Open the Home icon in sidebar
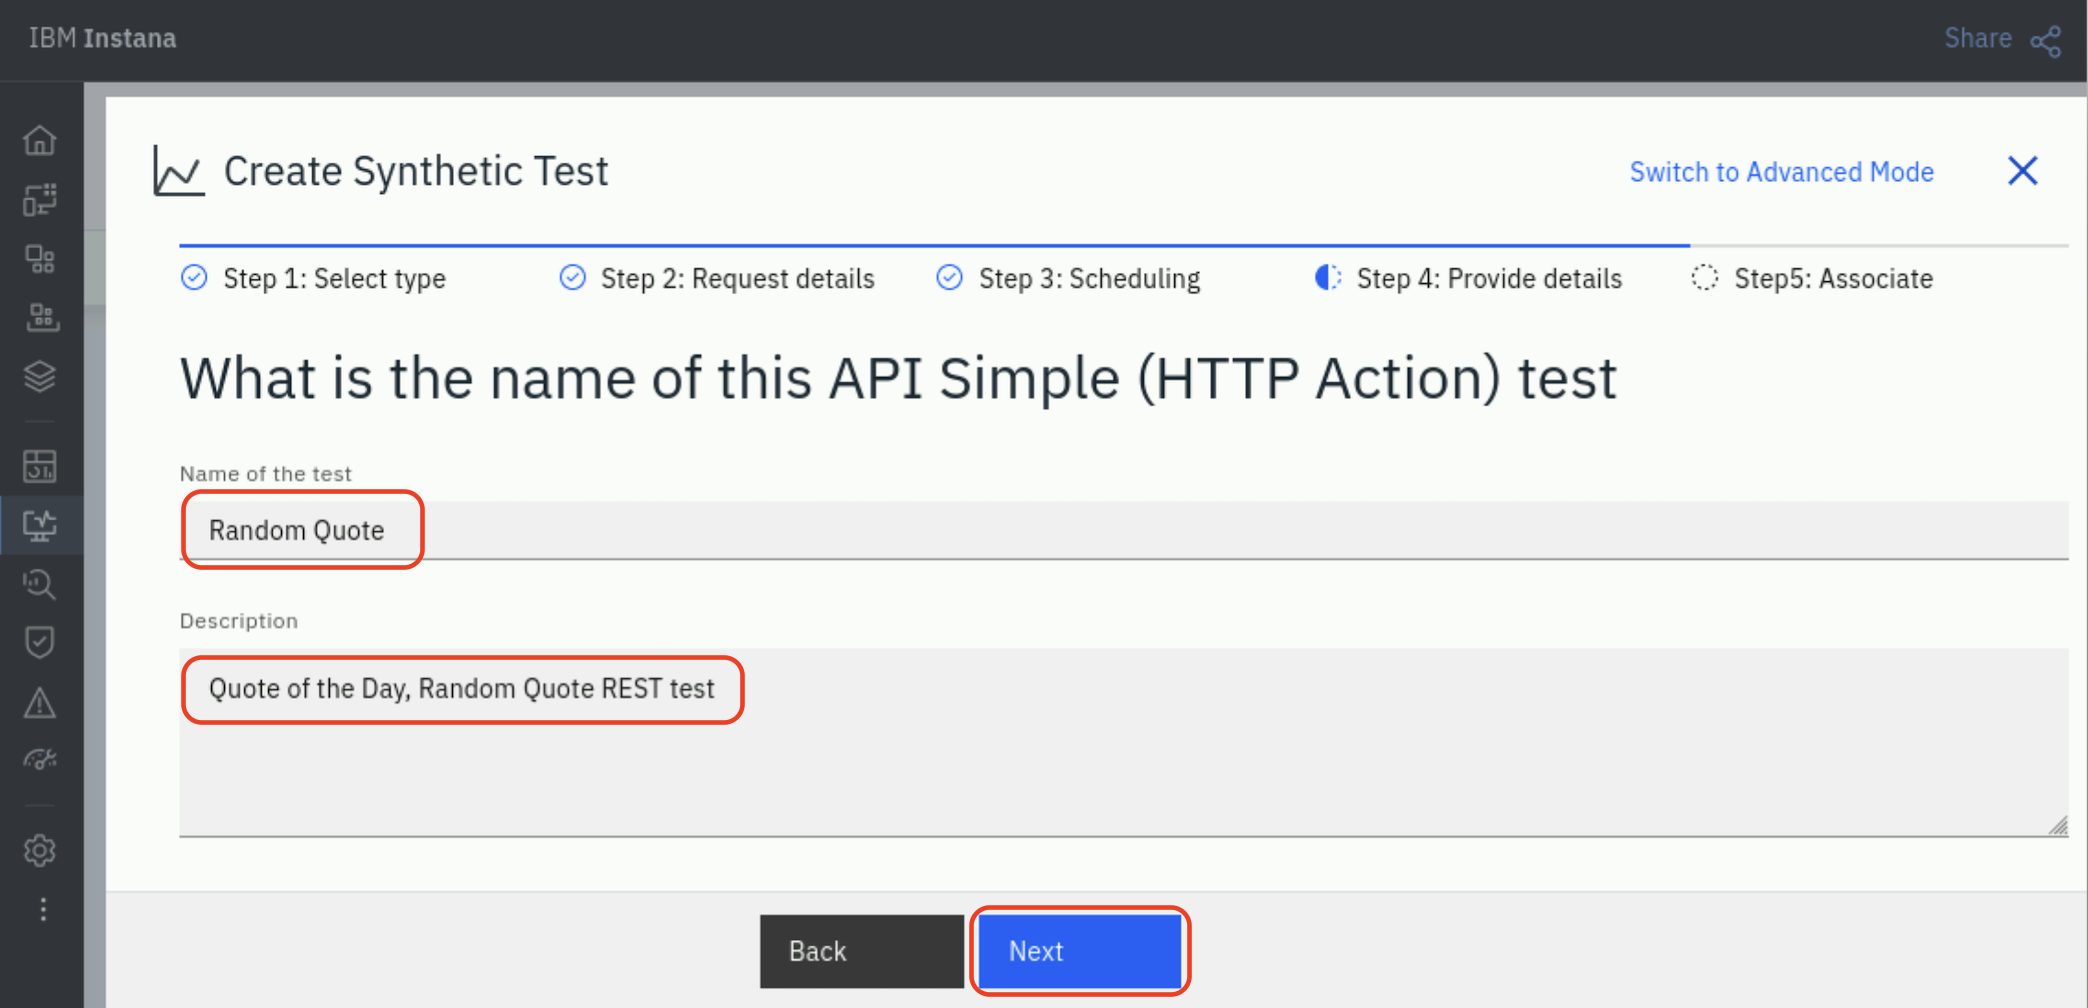Viewport: 2088px width, 1008px height. point(40,140)
